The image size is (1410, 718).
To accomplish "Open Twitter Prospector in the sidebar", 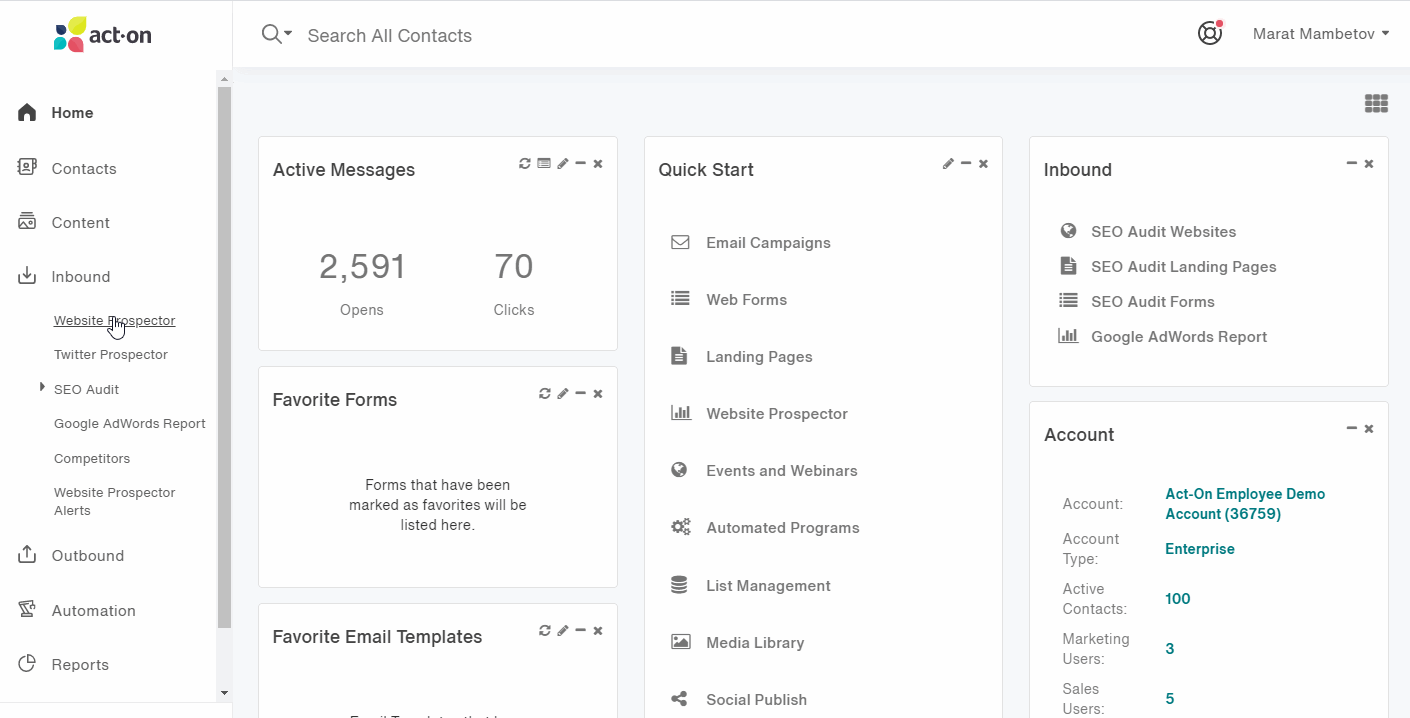I will click(x=111, y=355).
